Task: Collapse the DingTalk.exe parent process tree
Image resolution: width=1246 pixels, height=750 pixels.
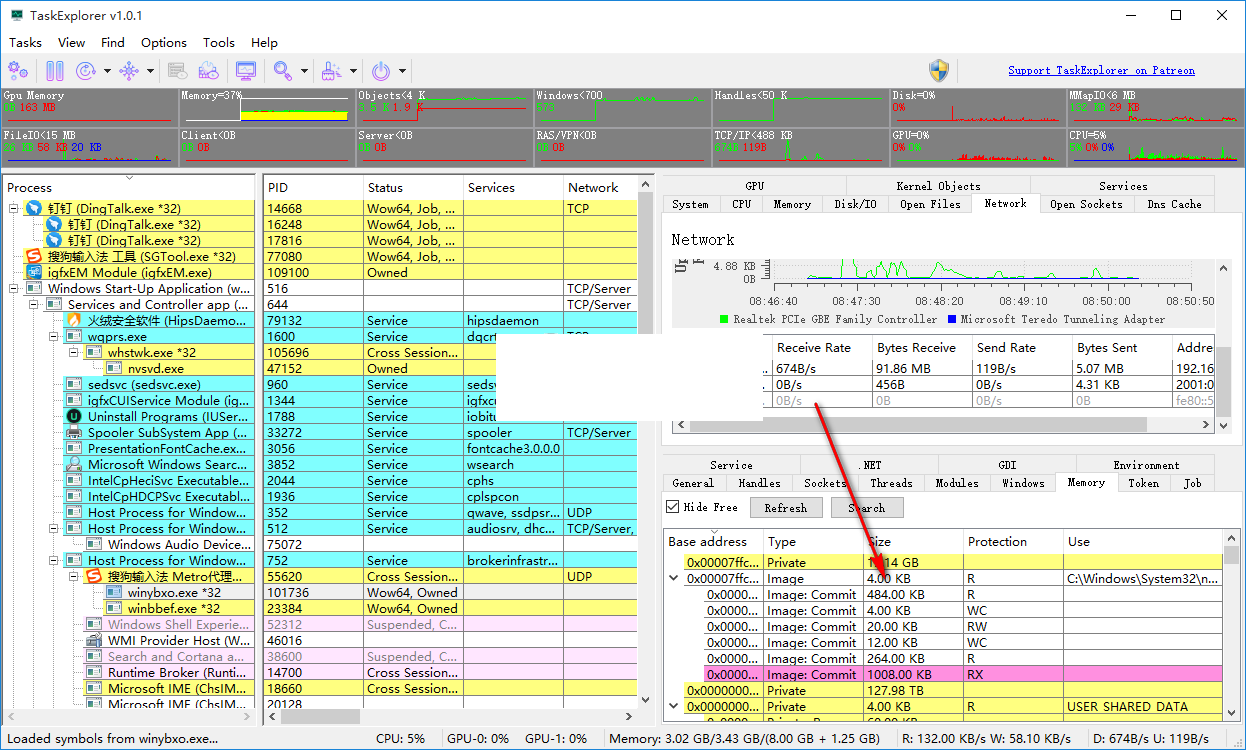Action: pos(15,209)
